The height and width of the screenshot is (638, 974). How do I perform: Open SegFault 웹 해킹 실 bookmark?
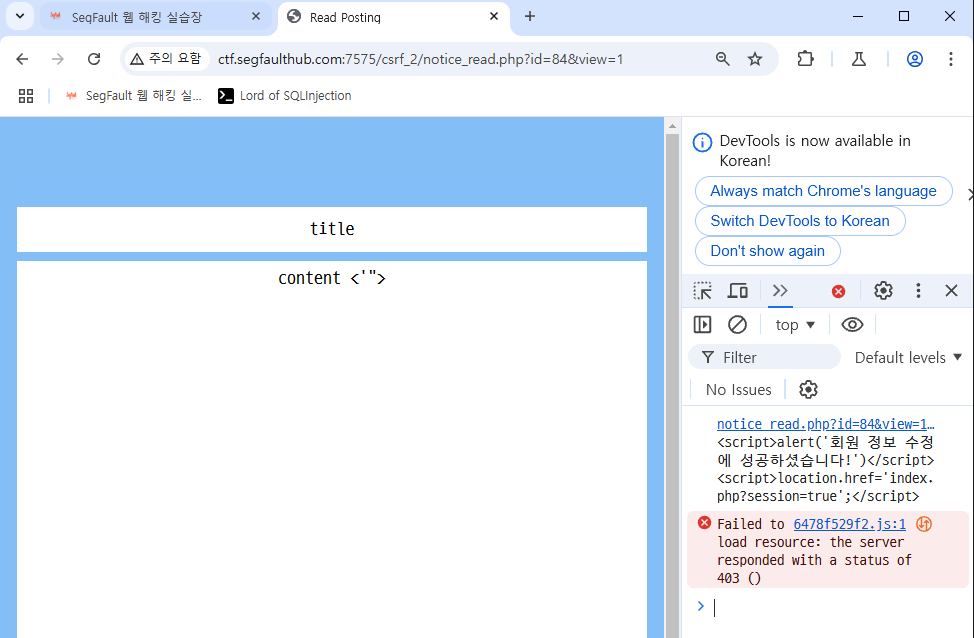click(134, 96)
